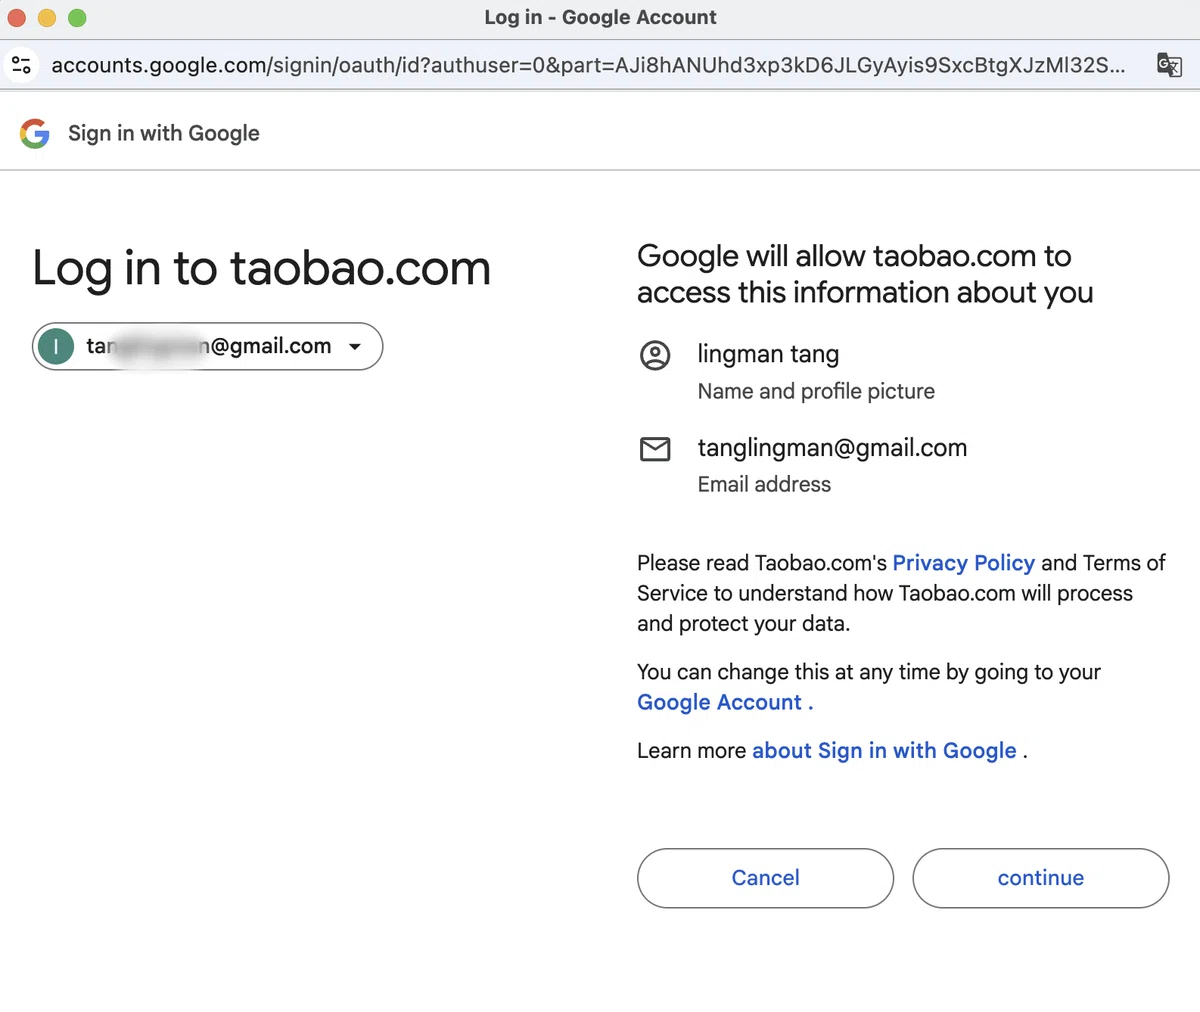This screenshot has height=1012, width=1200.
Task: Click the green fullscreen window button
Action: tap(77, 18)
